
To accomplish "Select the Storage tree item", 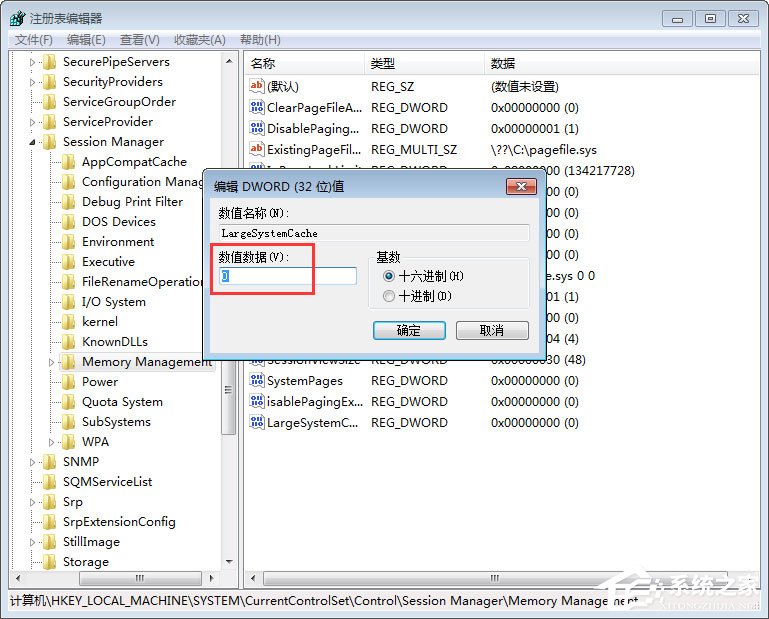I will pyautogui.click(x=86, y=562).
